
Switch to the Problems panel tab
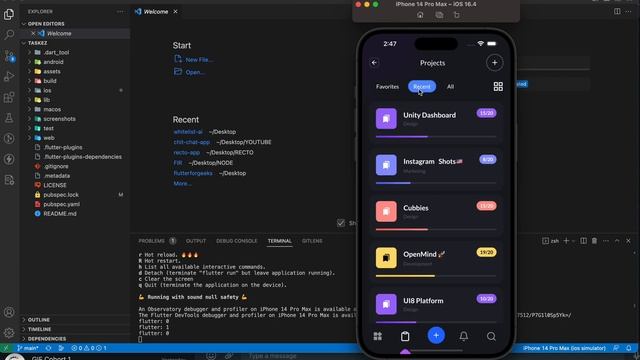point(157,241)
